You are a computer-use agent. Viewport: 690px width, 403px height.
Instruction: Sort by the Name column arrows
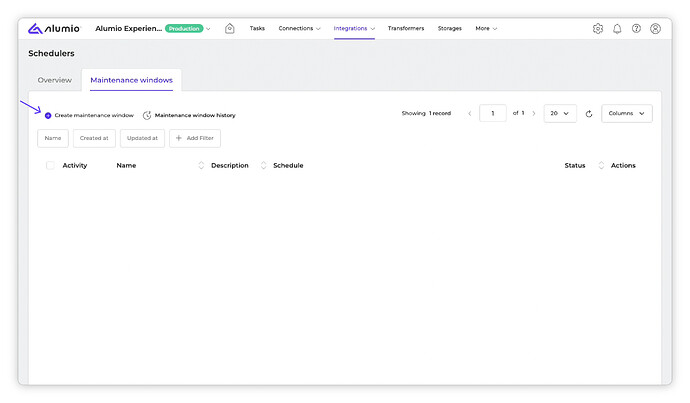click(201, 165)
